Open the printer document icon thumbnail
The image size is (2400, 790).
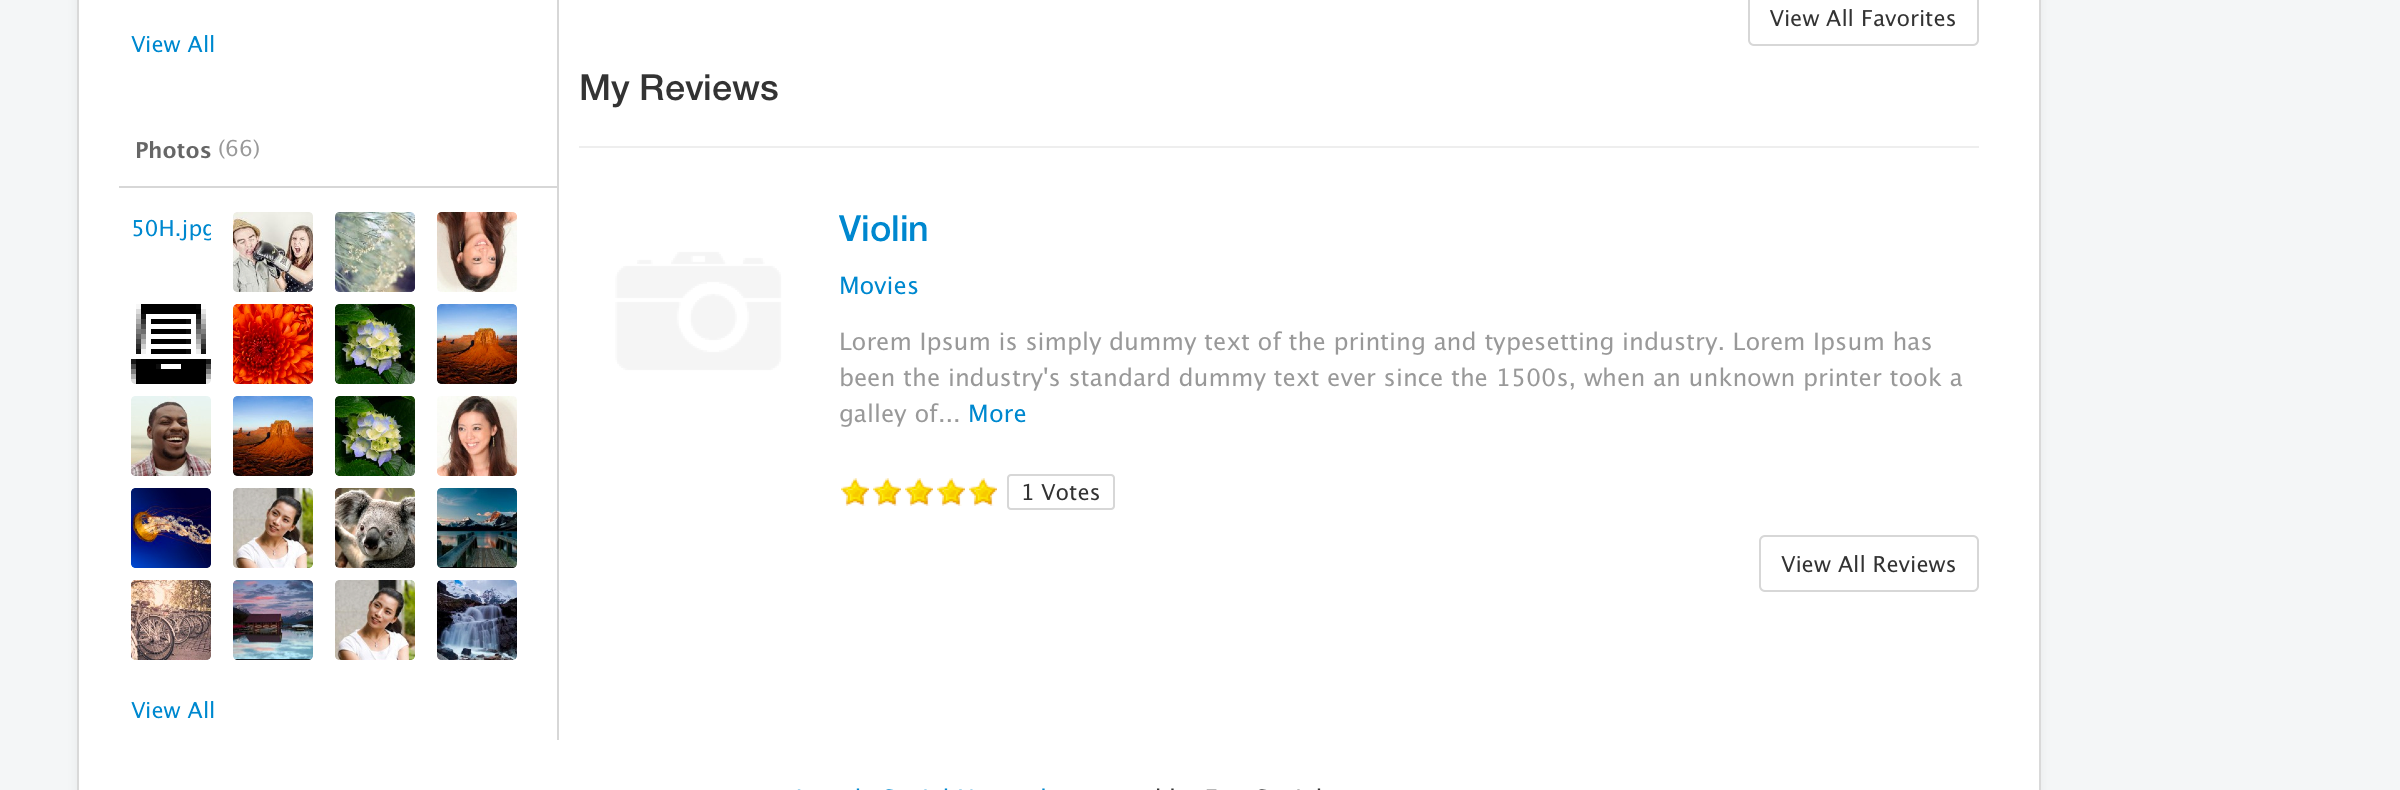click(171, 344)
